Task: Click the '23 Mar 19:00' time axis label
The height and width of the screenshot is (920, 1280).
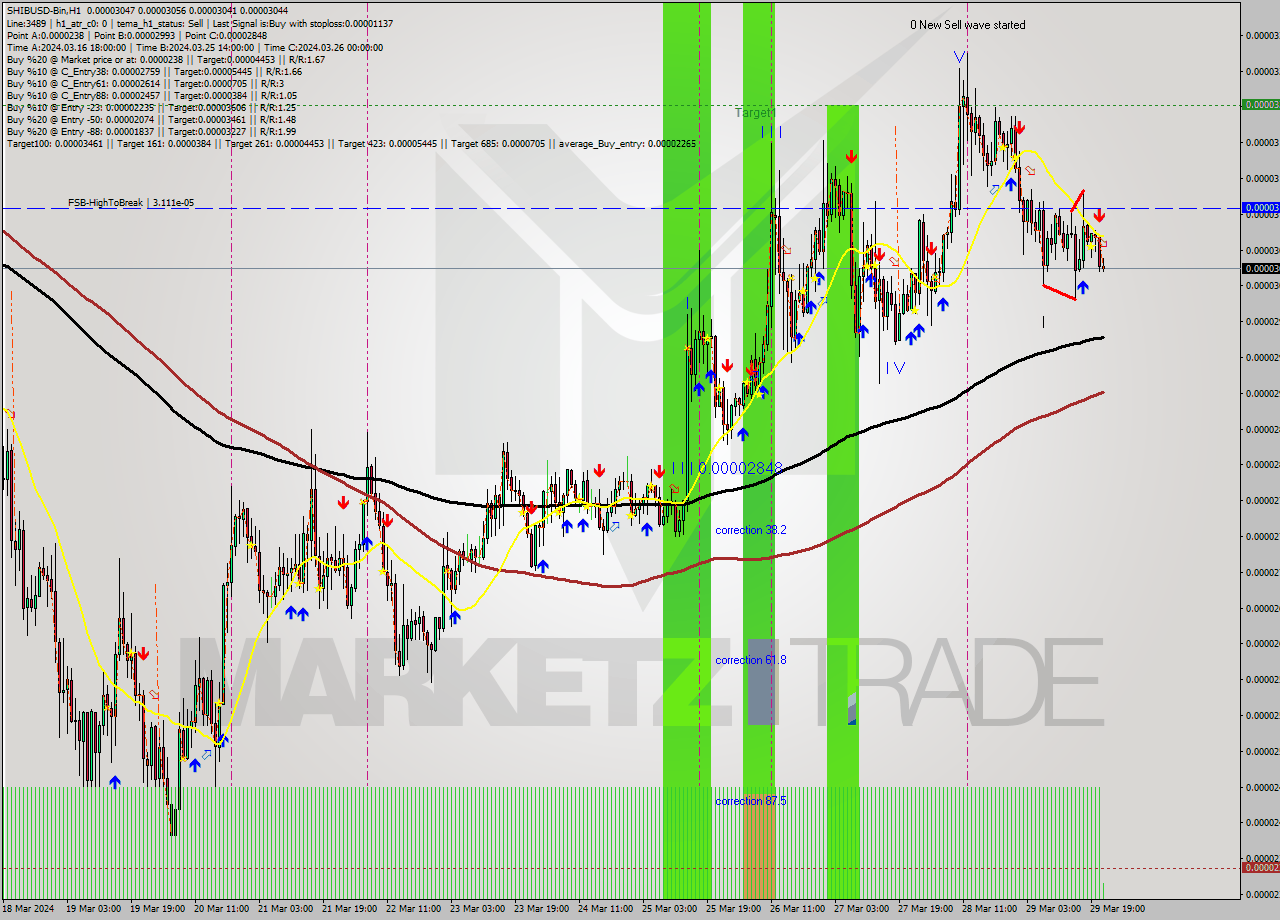Action: [541, 909]
